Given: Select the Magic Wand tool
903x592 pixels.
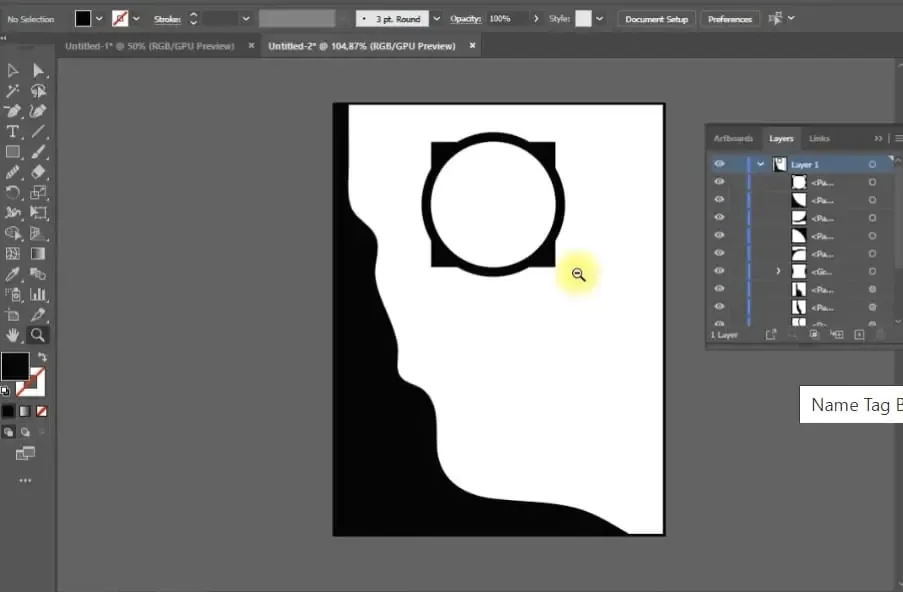Looking at the screenshot, I should 13,91.
